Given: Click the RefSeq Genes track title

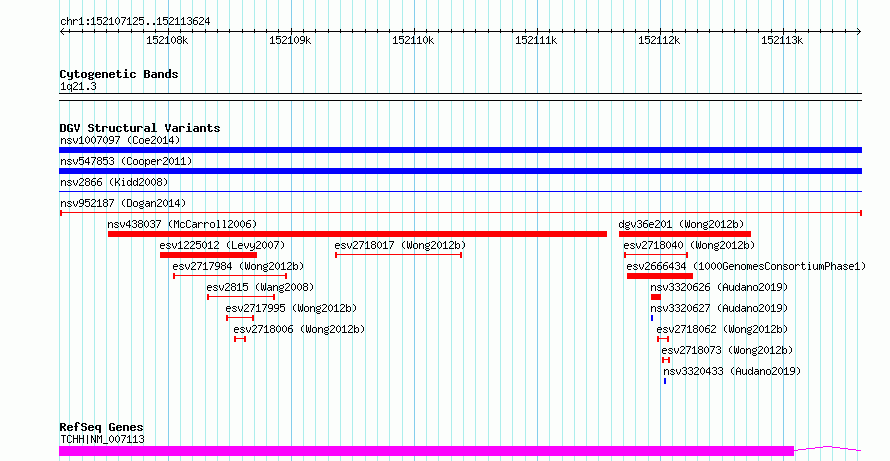Looking at the screenshot, I should click(x=101, y=427).
